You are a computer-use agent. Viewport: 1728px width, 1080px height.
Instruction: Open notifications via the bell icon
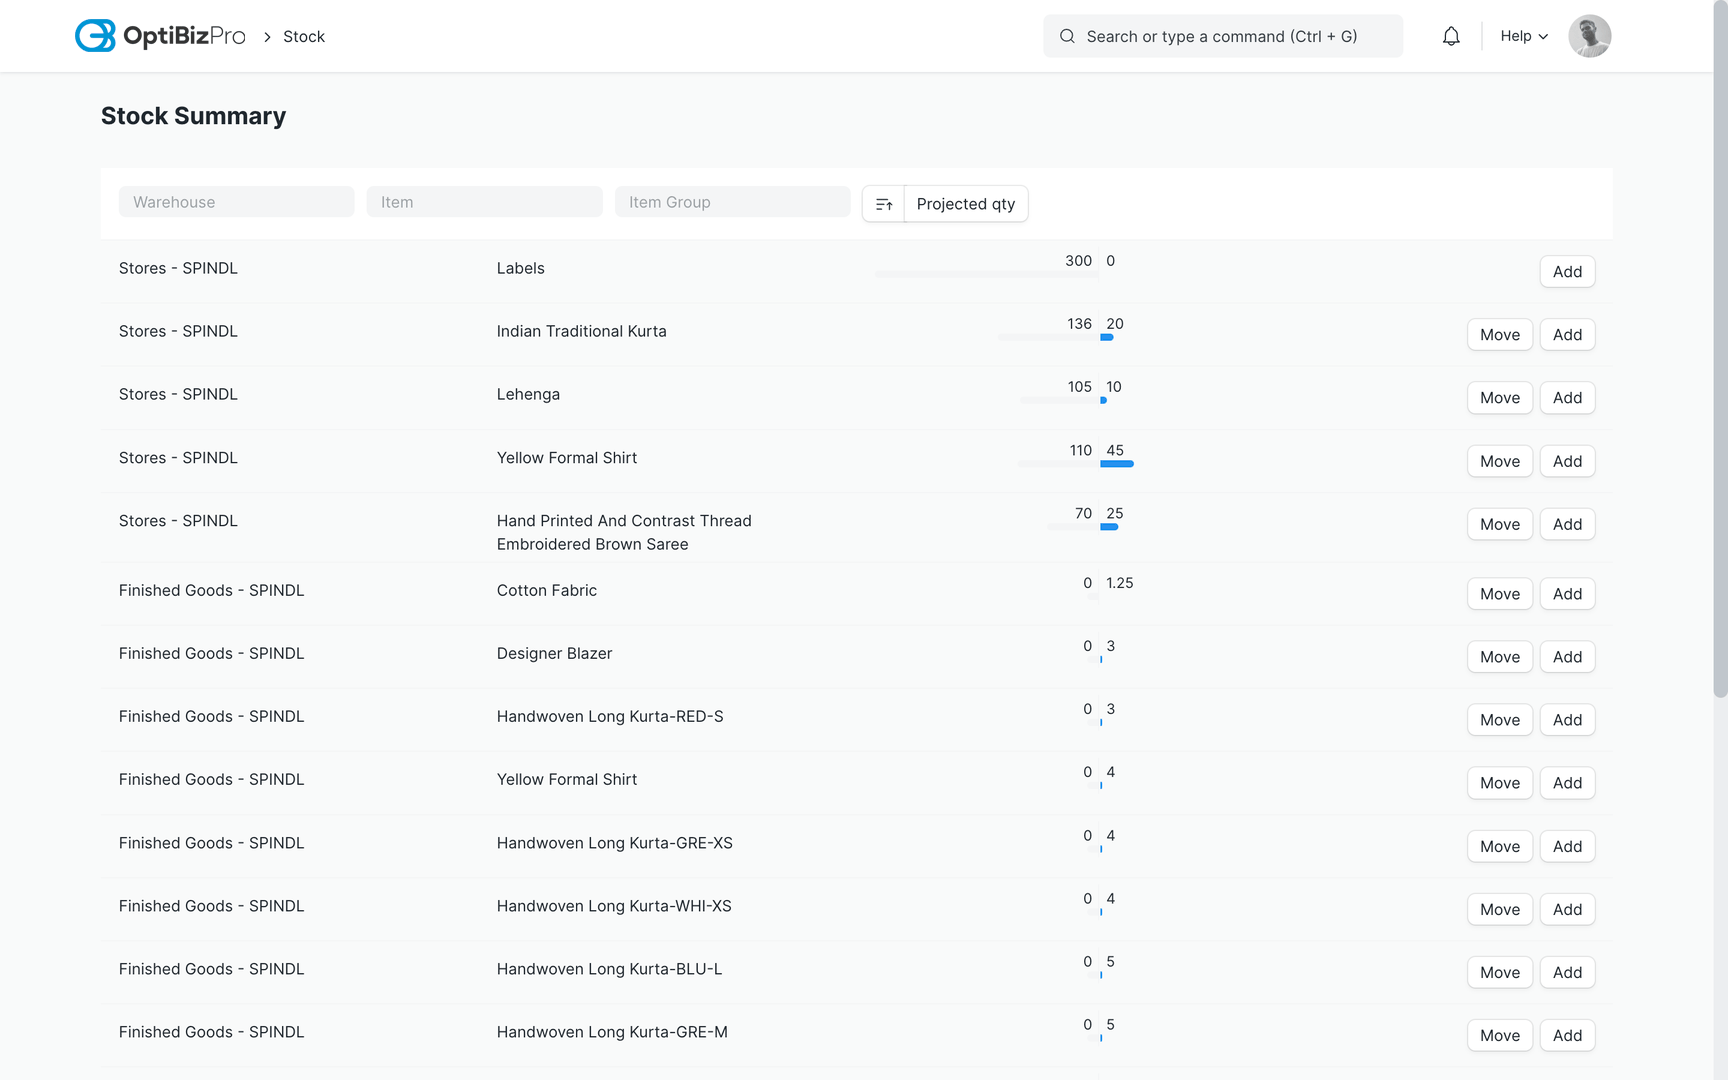click(1451, 35)
